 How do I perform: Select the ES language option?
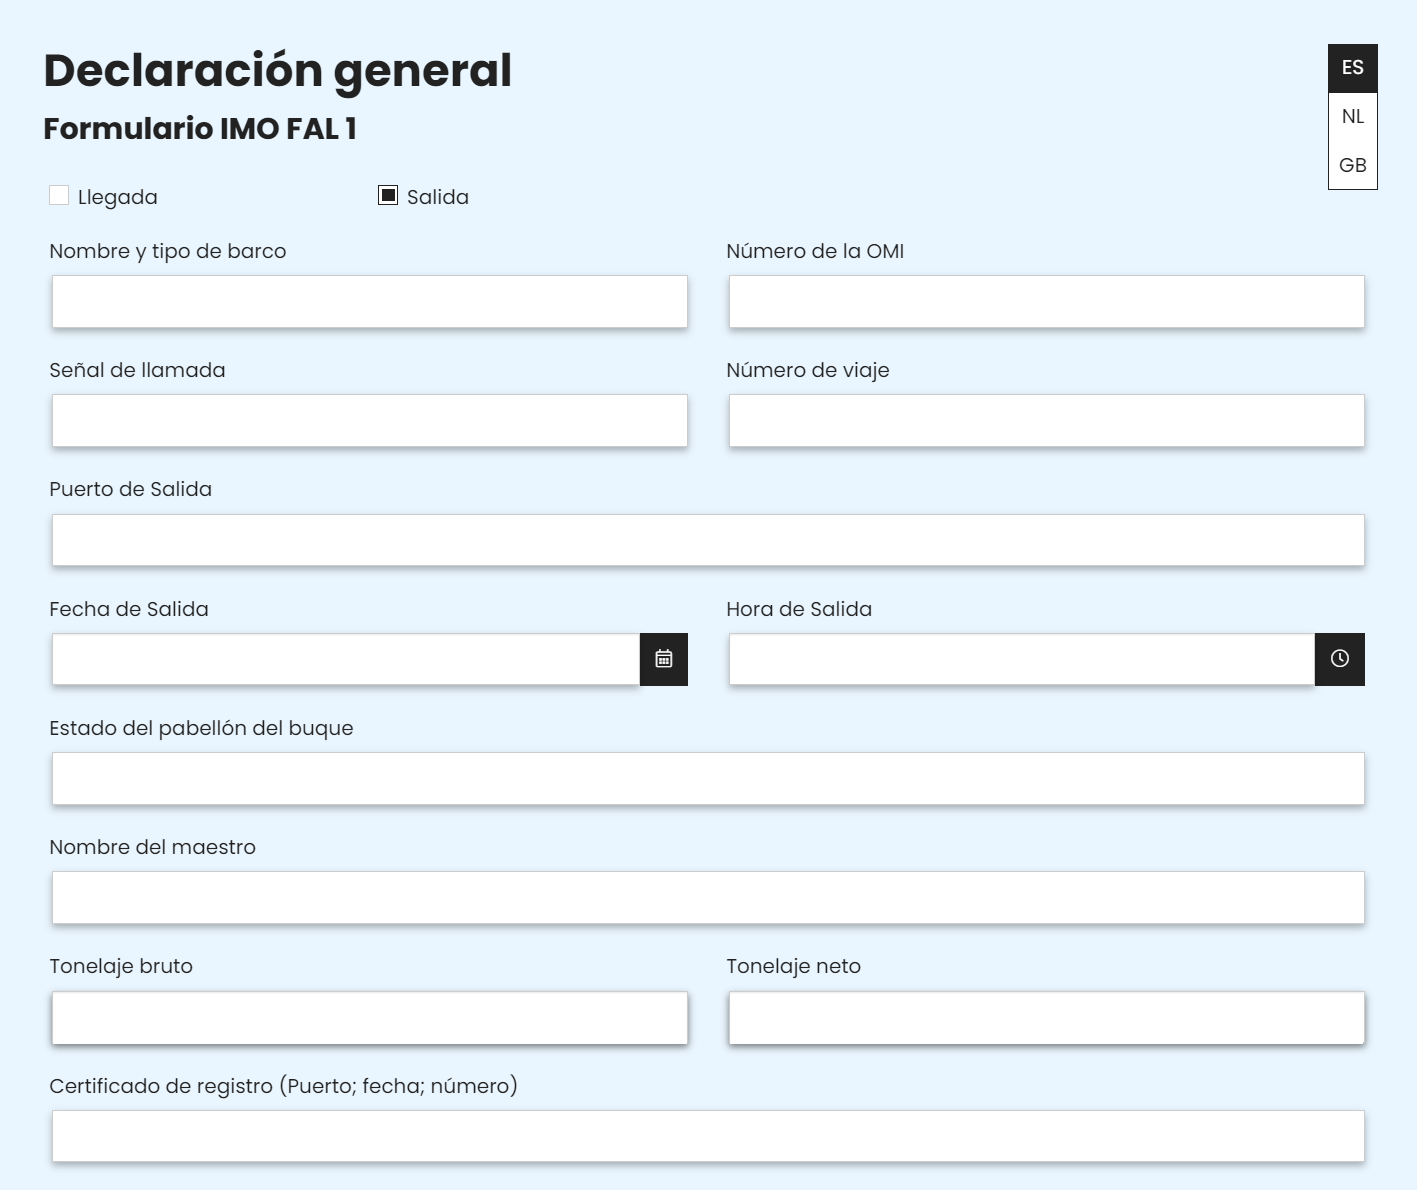1352,68
